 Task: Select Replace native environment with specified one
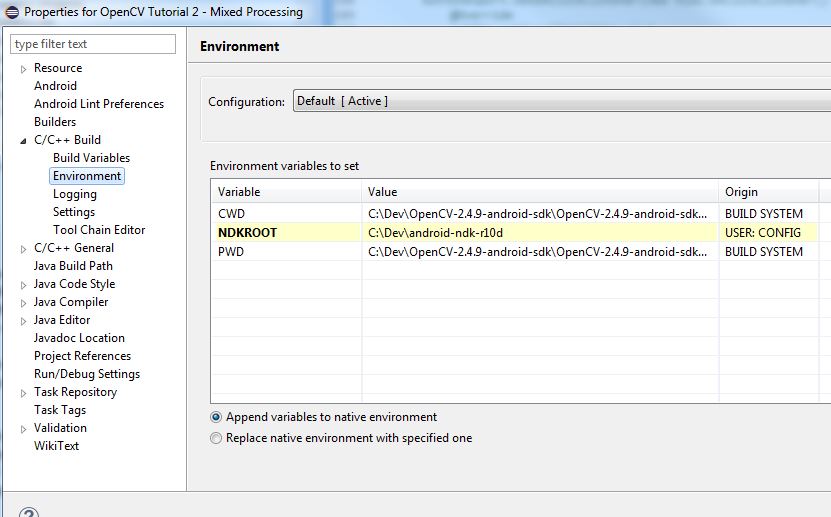216,438
